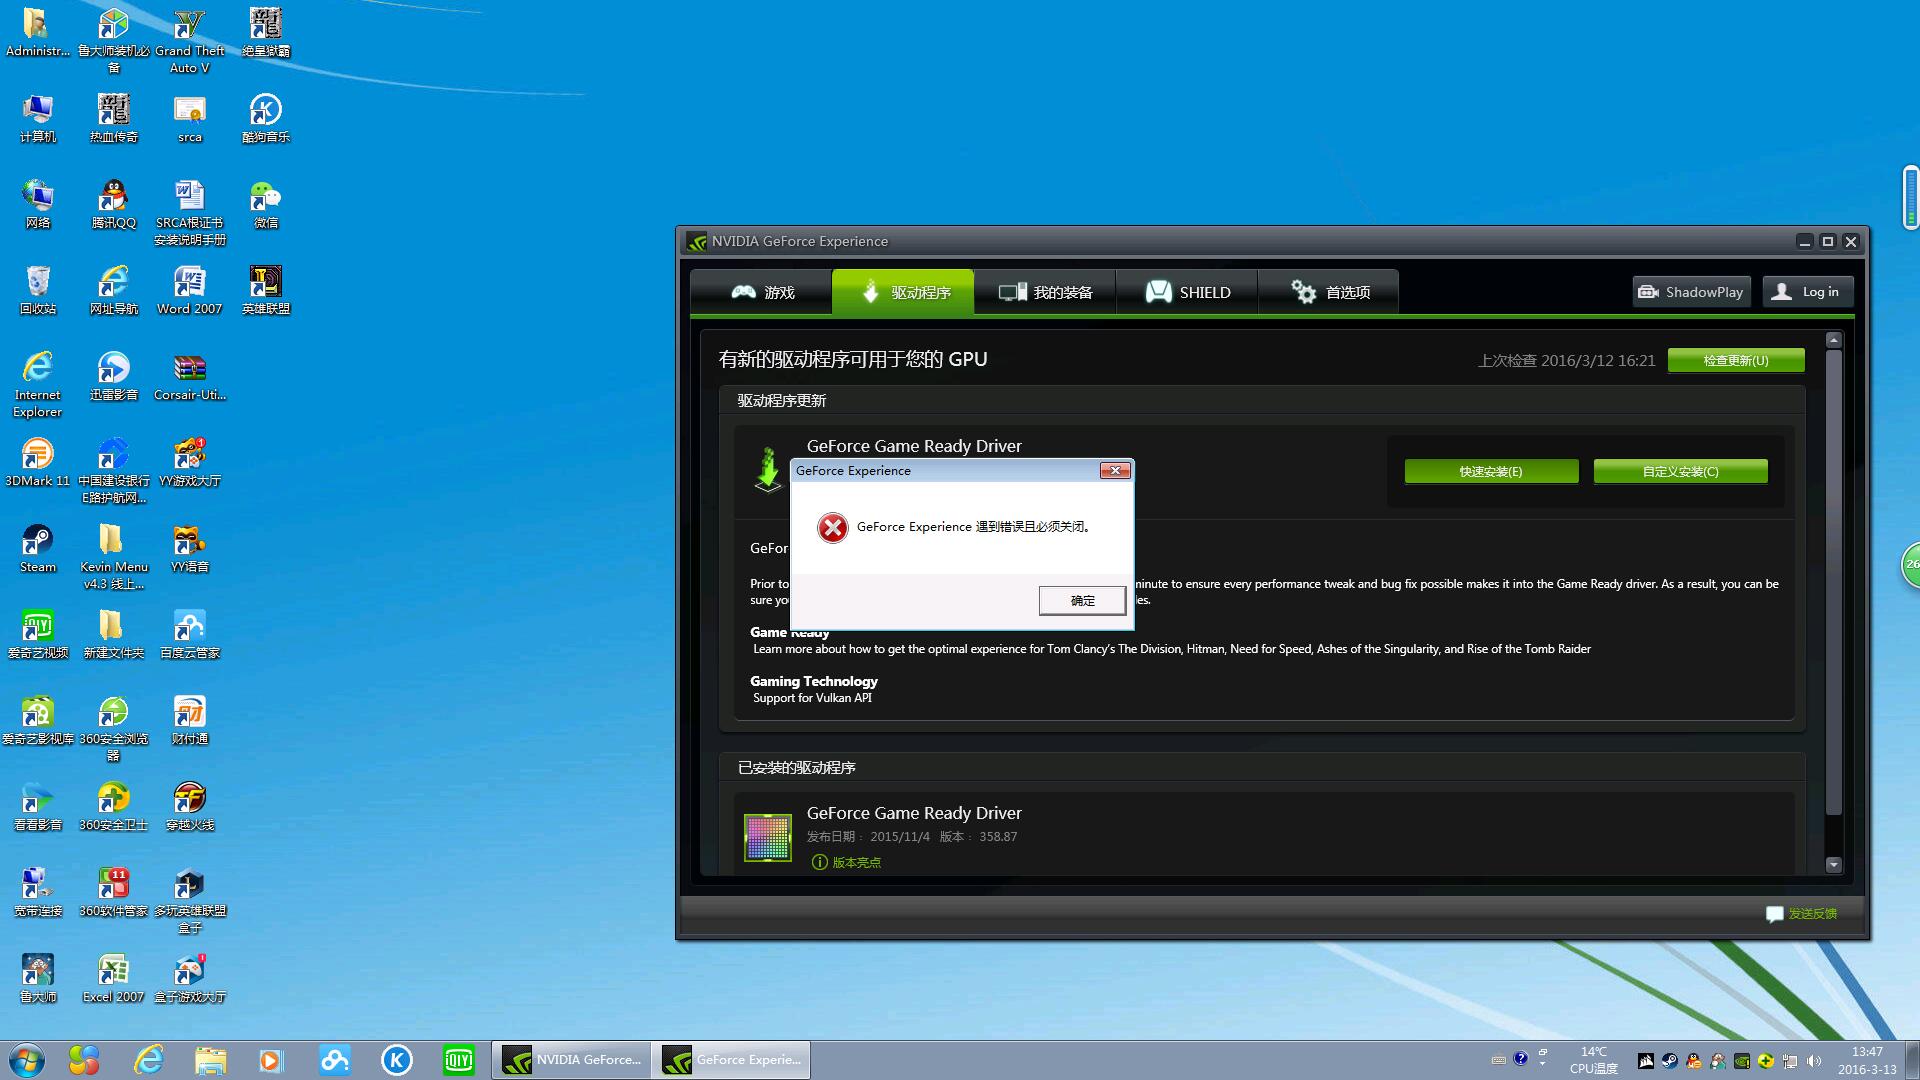Click the 发送反馈 feedback link

(1811, 913)
